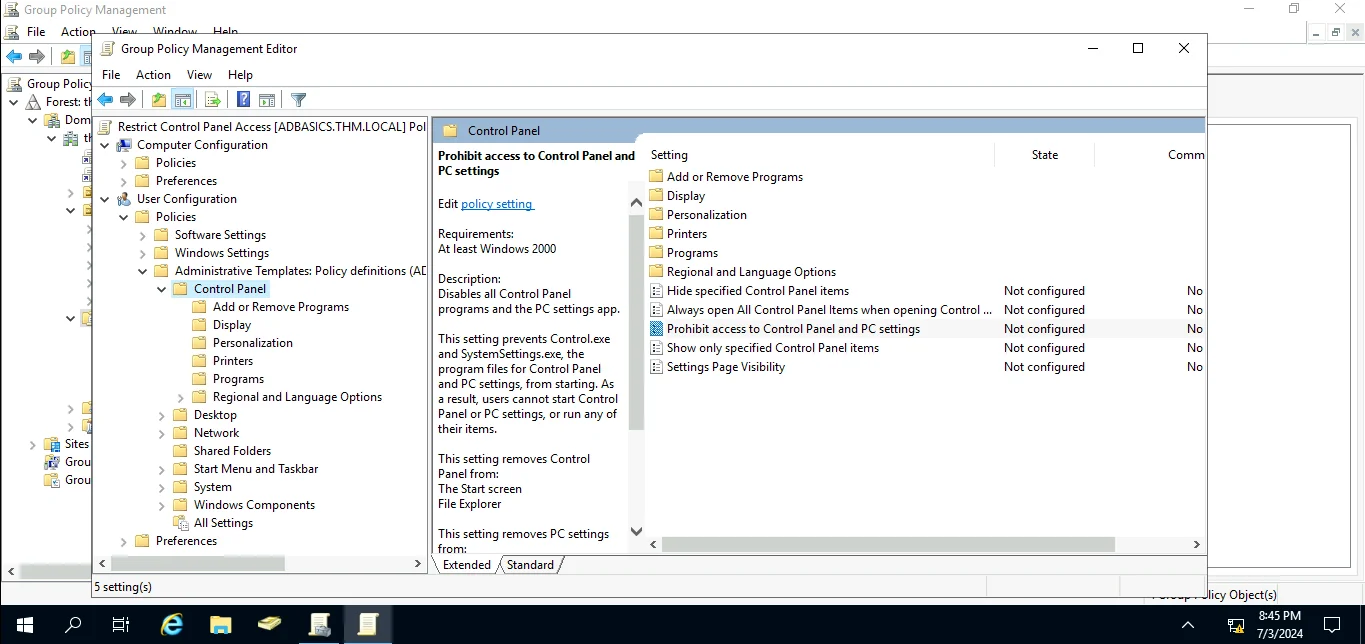Click the Back arrow in Editor toolbar
The image size is (1365, 644).
tap(105, 100)
